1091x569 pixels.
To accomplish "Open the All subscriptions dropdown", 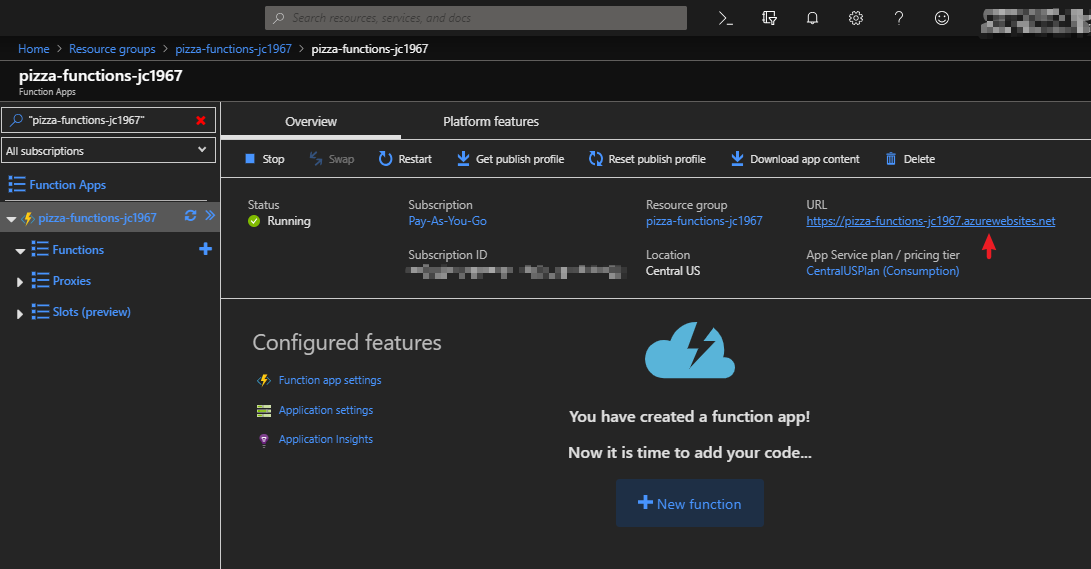I will 109,150.
